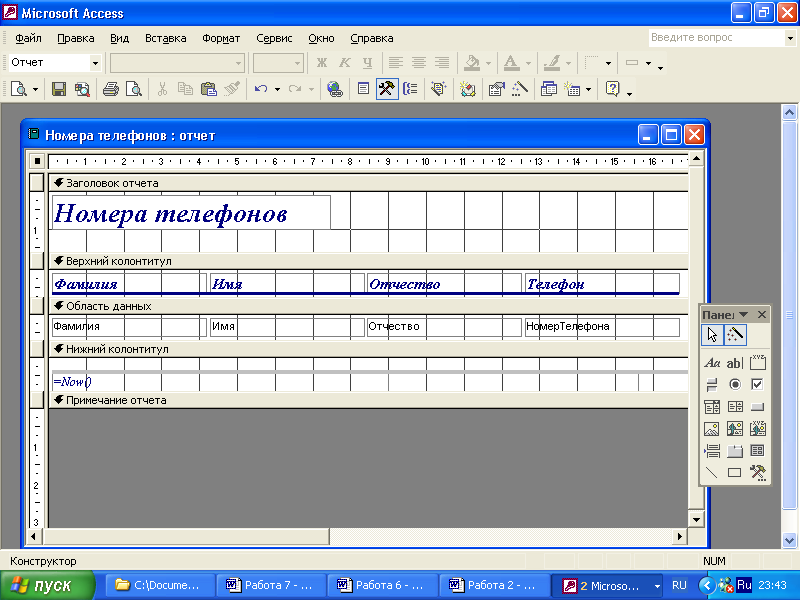
Task: Open Sorting and Grouping icon
Action: [410, 89]
